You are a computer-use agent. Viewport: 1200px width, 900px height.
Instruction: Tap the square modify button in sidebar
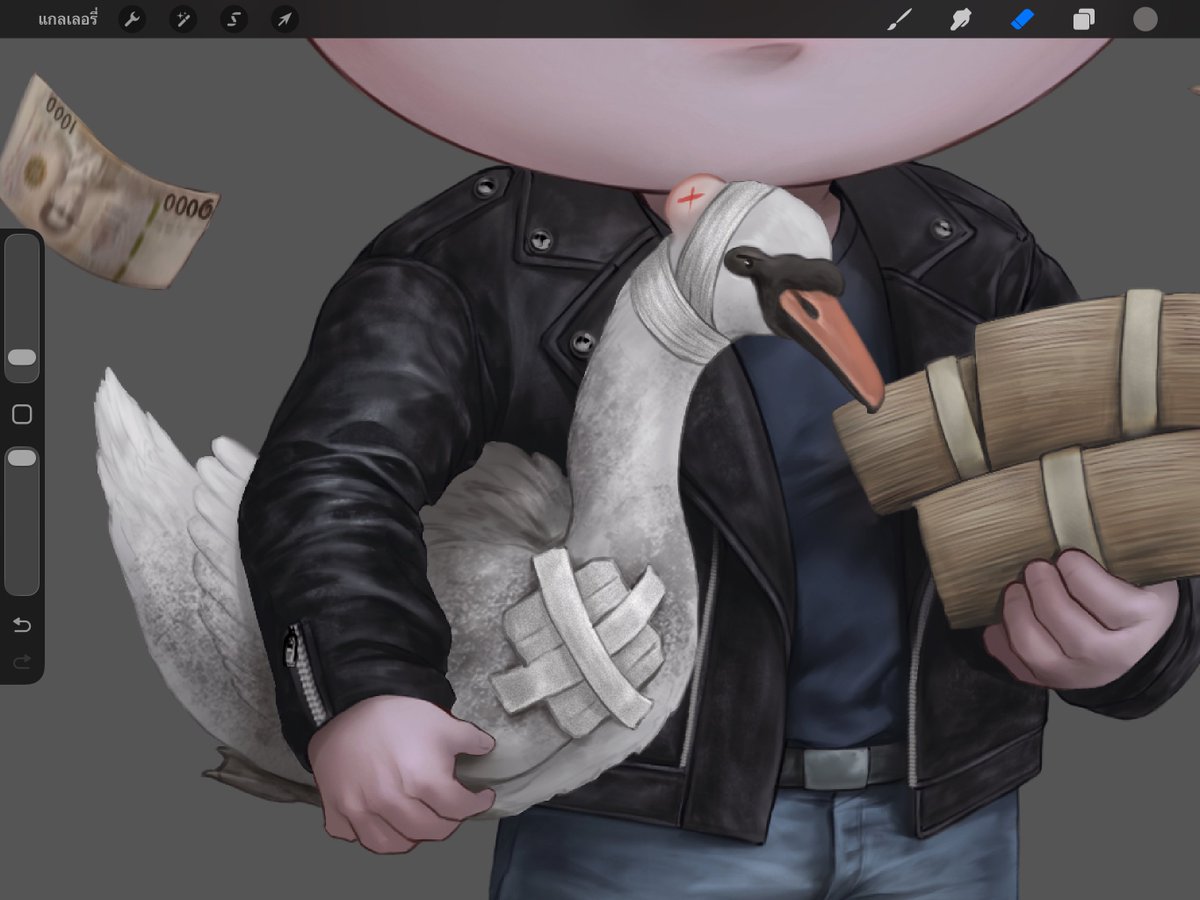(22, 414)
